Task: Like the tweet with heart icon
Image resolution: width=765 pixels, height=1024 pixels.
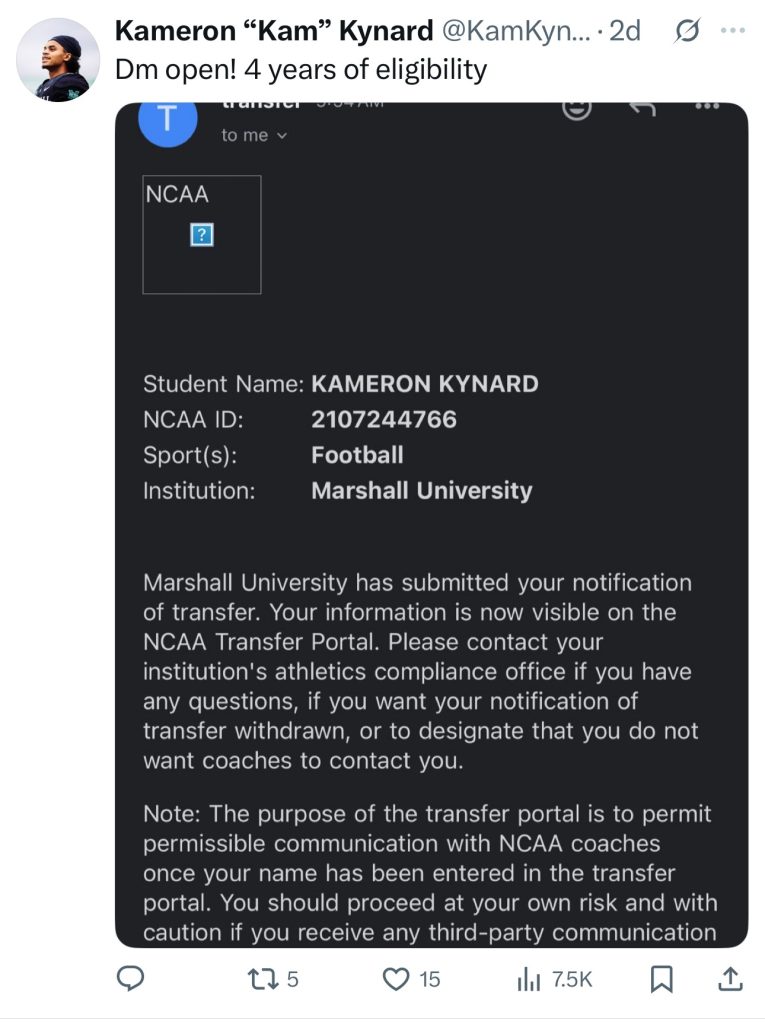Action: point(396,979)
